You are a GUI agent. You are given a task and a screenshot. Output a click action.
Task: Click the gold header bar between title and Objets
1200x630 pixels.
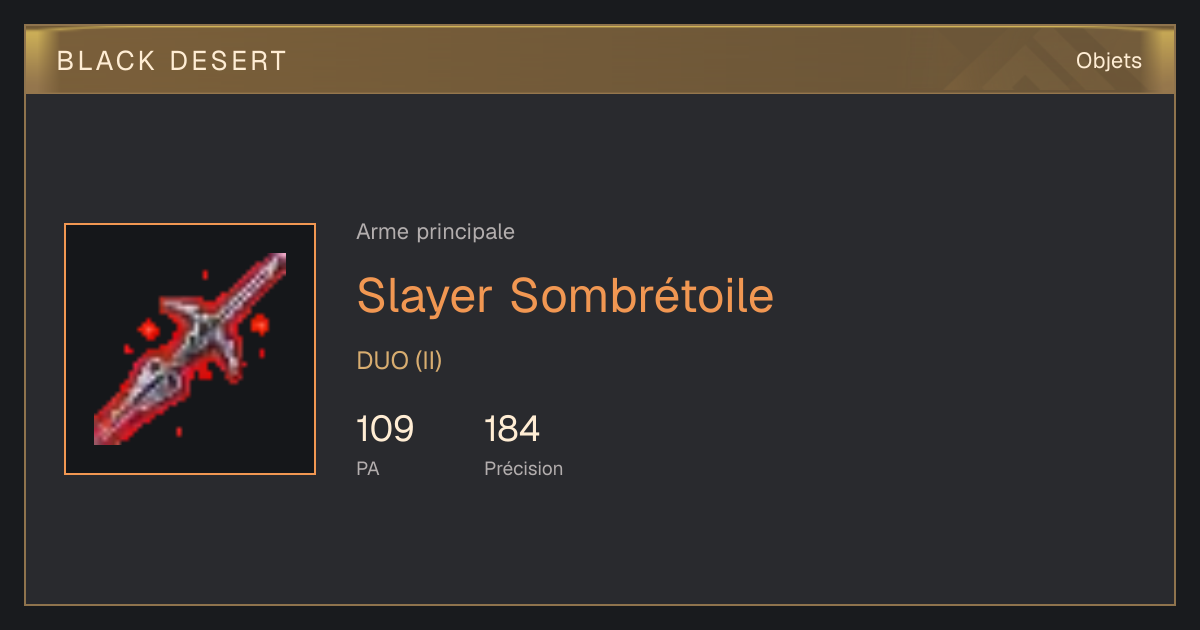(x=680, y=61)
